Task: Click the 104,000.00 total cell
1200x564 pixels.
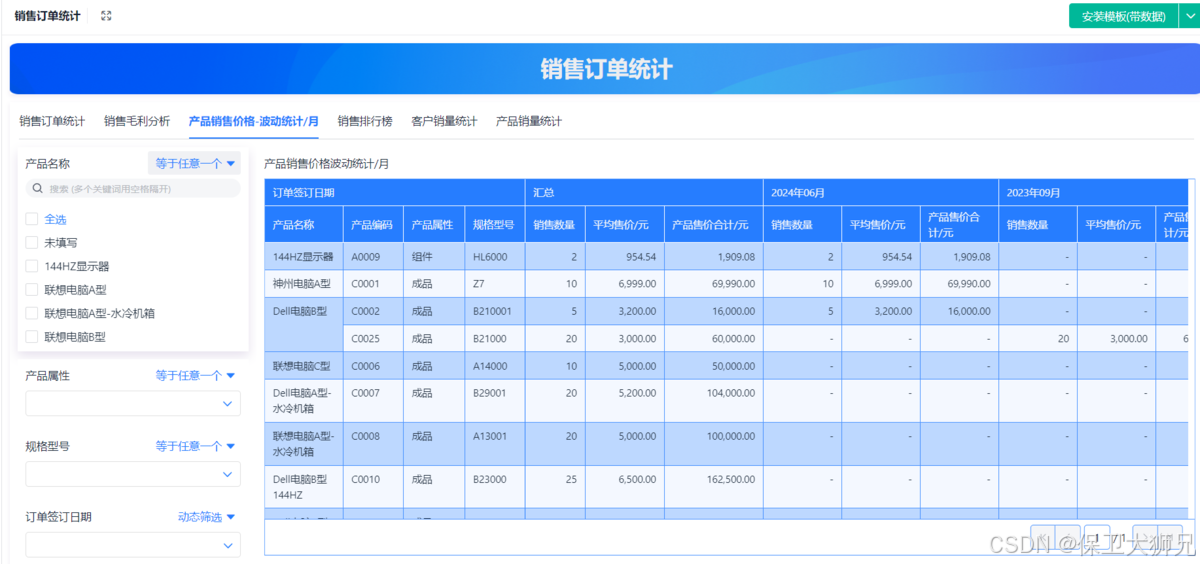Action: click(x=714, y=401)
